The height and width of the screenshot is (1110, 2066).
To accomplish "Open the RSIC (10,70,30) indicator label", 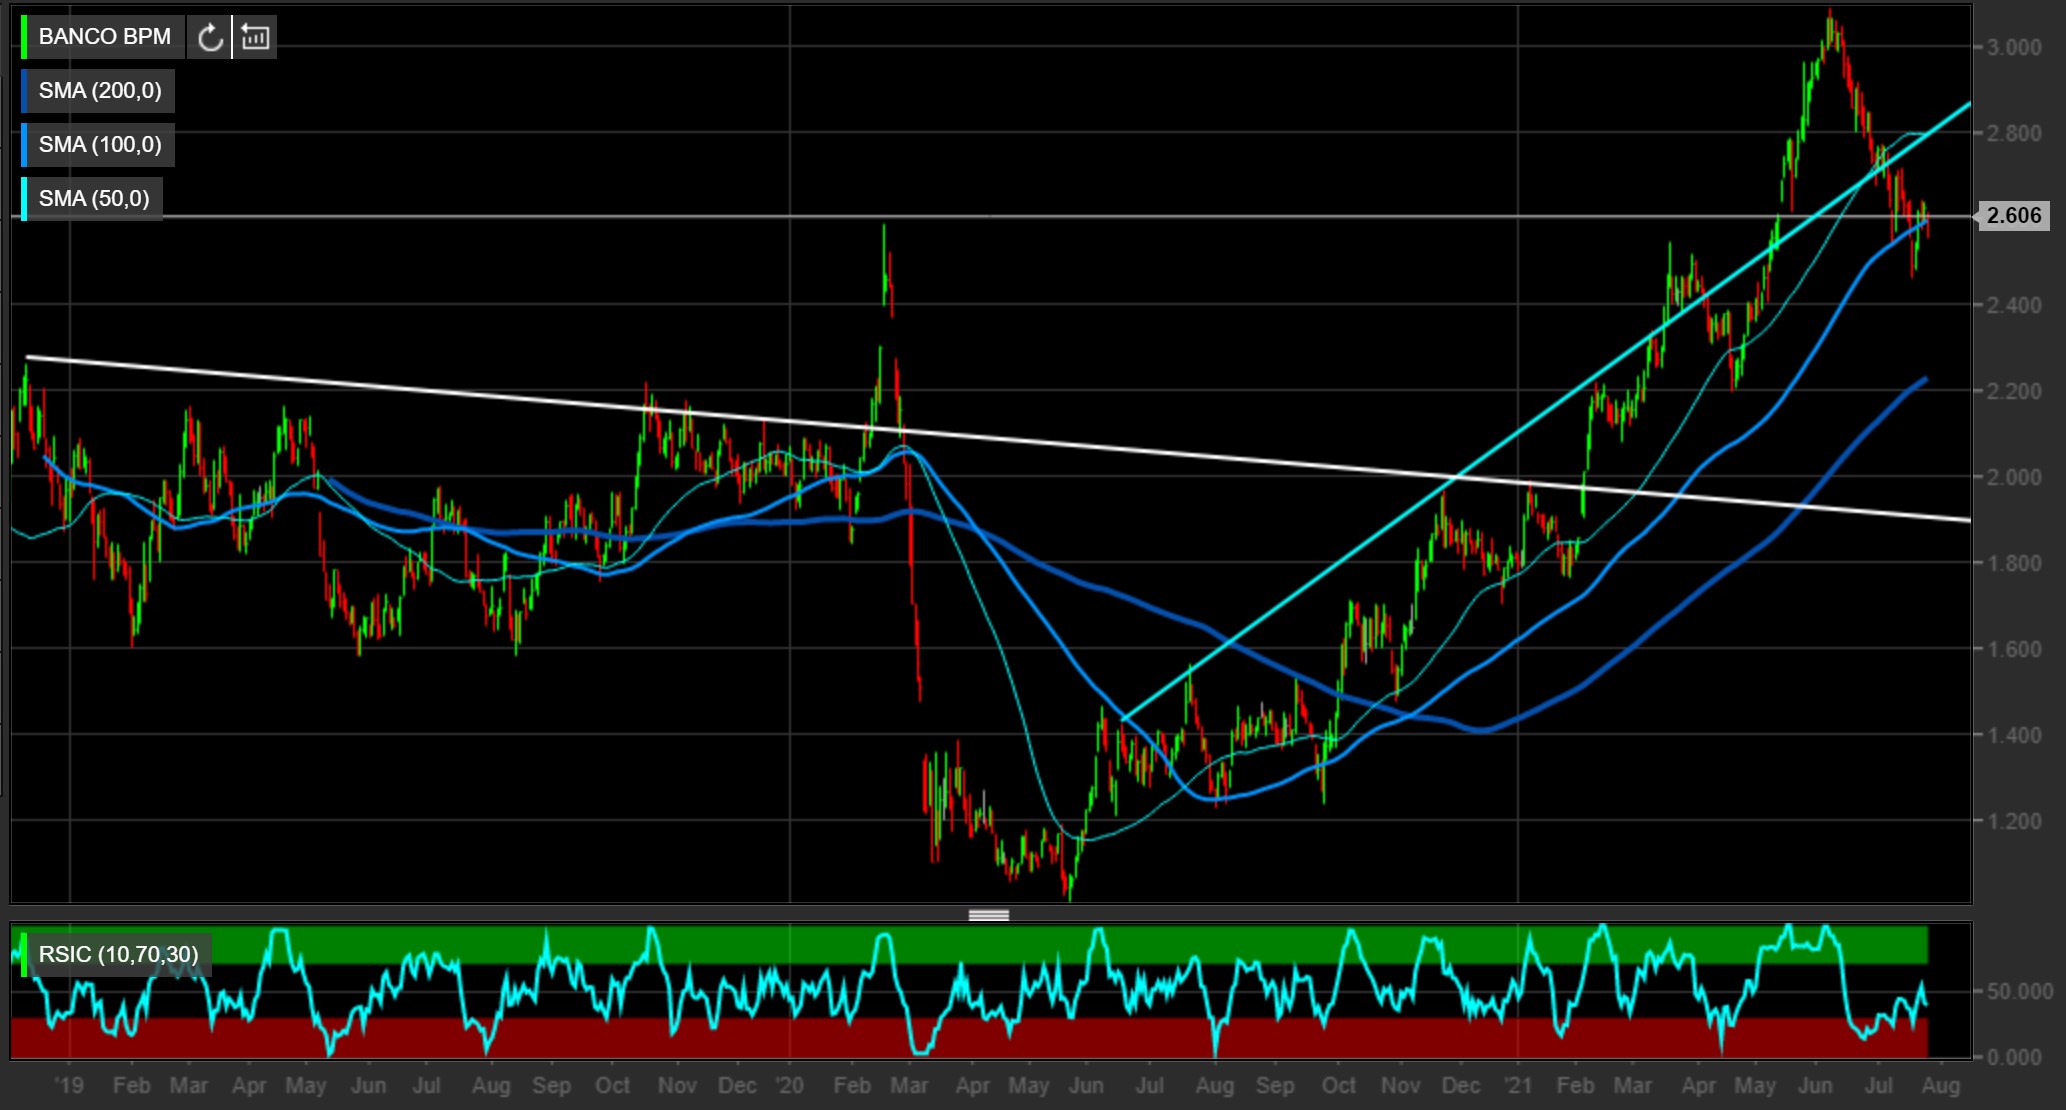I will [118, 954].
